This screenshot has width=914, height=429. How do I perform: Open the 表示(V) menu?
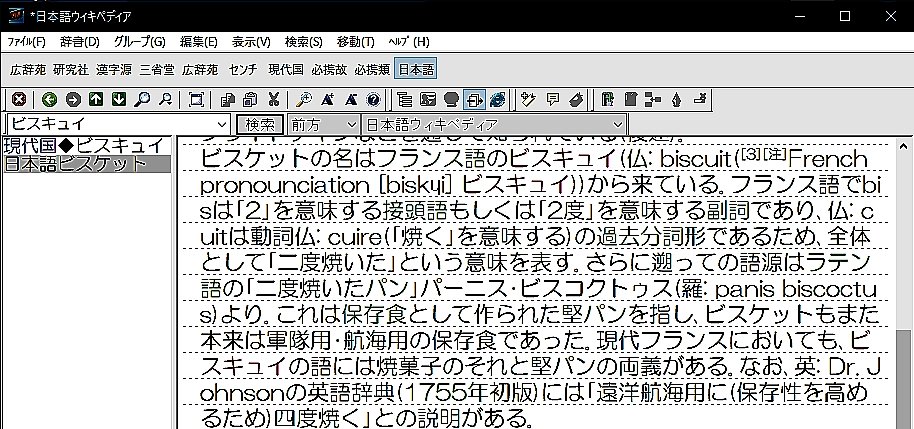[251, 42]
